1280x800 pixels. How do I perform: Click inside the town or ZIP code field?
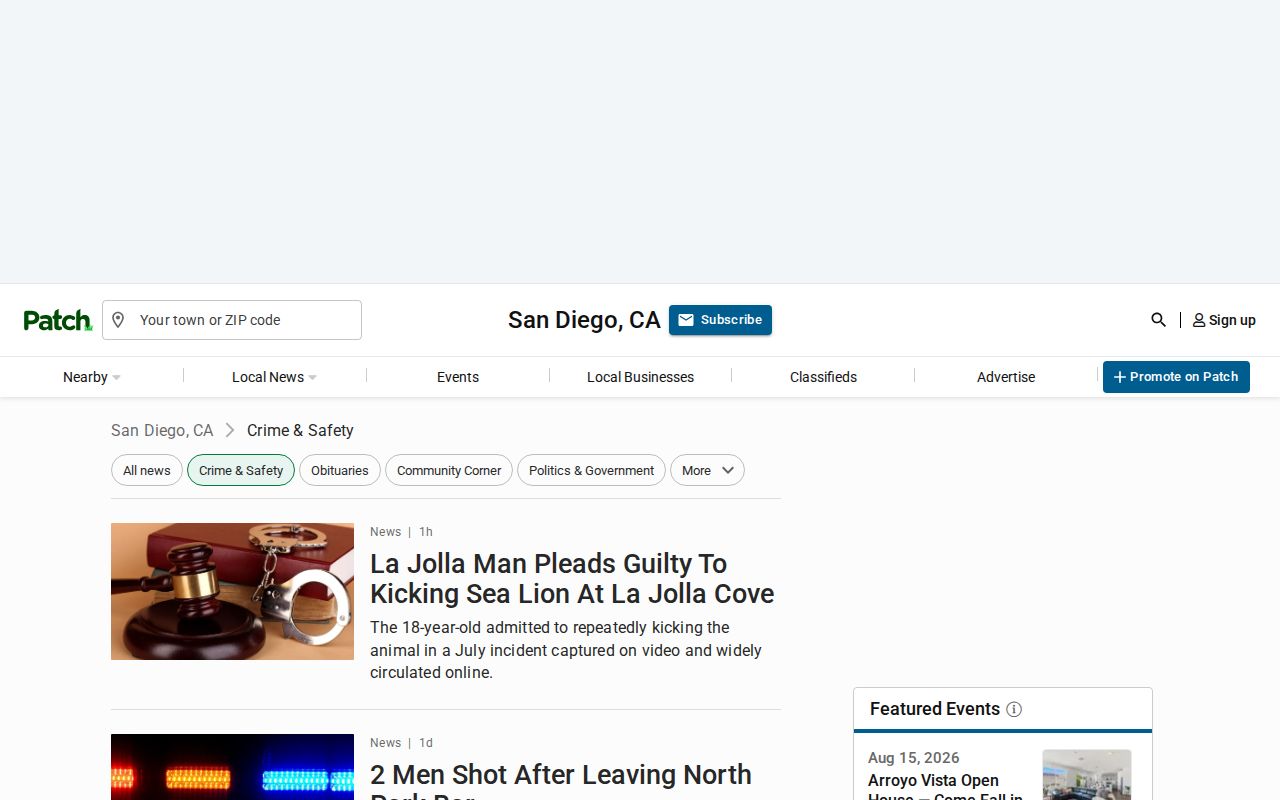tap(232, 320)
